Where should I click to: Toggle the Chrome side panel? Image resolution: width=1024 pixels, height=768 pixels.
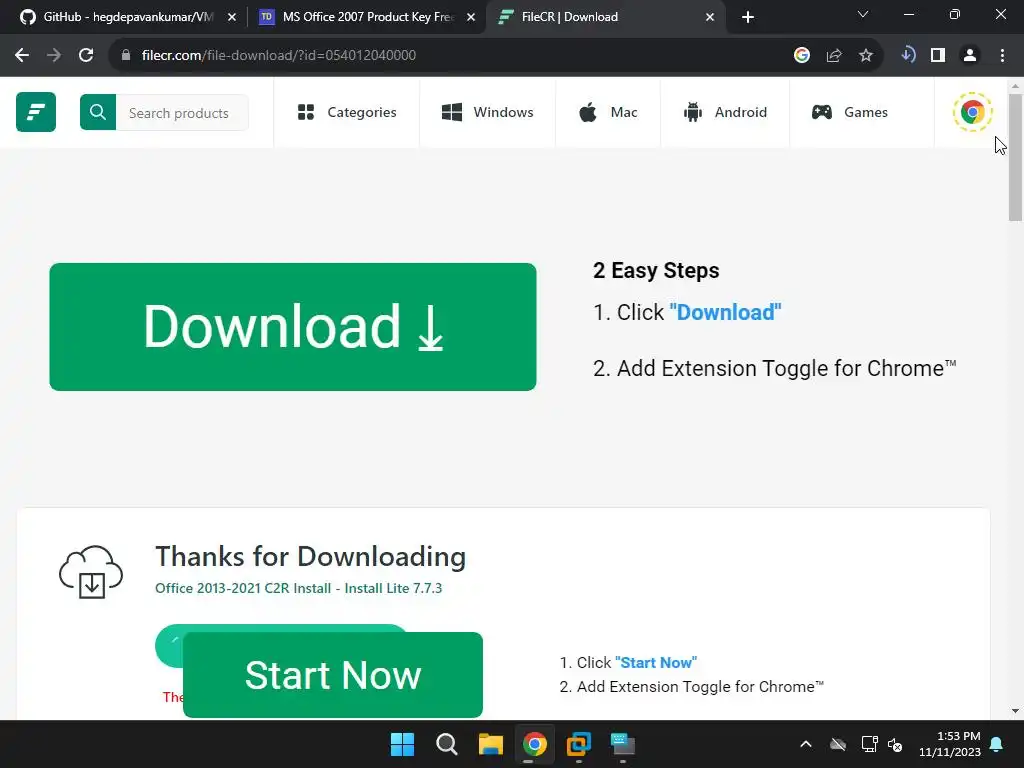click(938, 56)
